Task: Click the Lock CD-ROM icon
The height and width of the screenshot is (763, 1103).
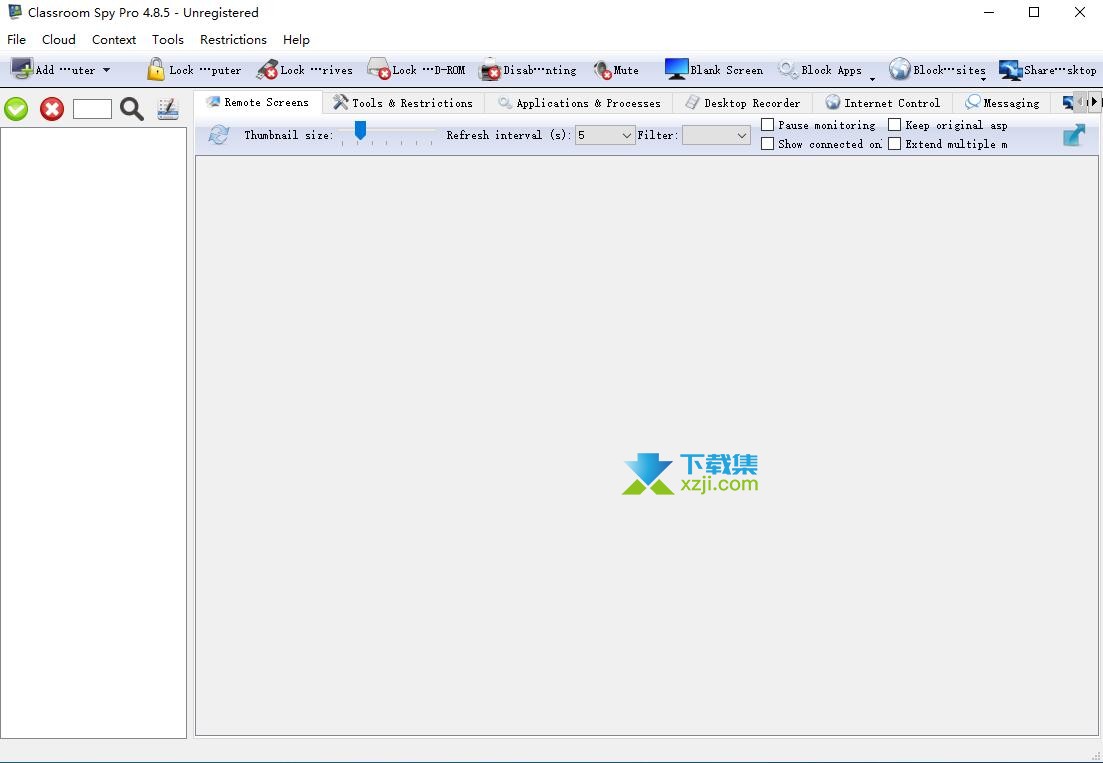Action: [378, 69]
